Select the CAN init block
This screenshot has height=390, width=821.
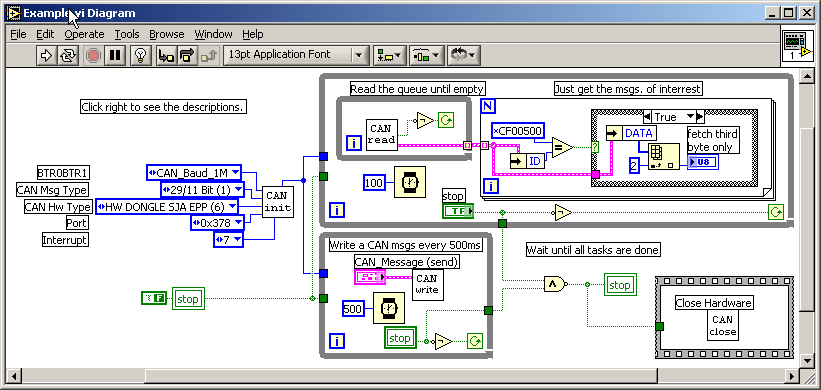coord(276,202)
